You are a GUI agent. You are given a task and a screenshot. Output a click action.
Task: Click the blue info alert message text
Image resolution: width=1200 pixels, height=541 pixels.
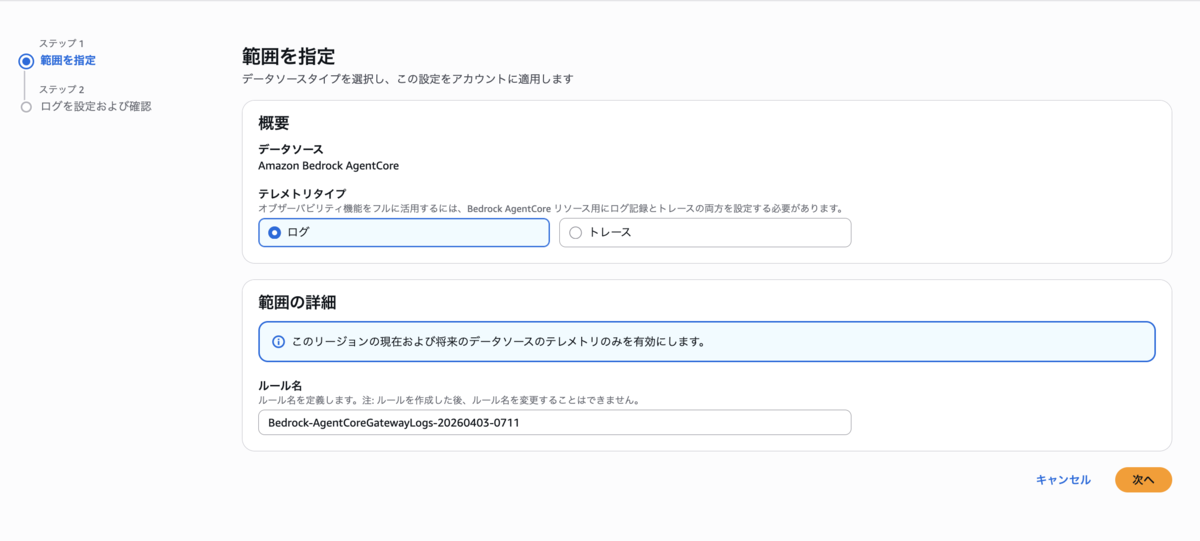pyautogui.click(x=499, y=341)
